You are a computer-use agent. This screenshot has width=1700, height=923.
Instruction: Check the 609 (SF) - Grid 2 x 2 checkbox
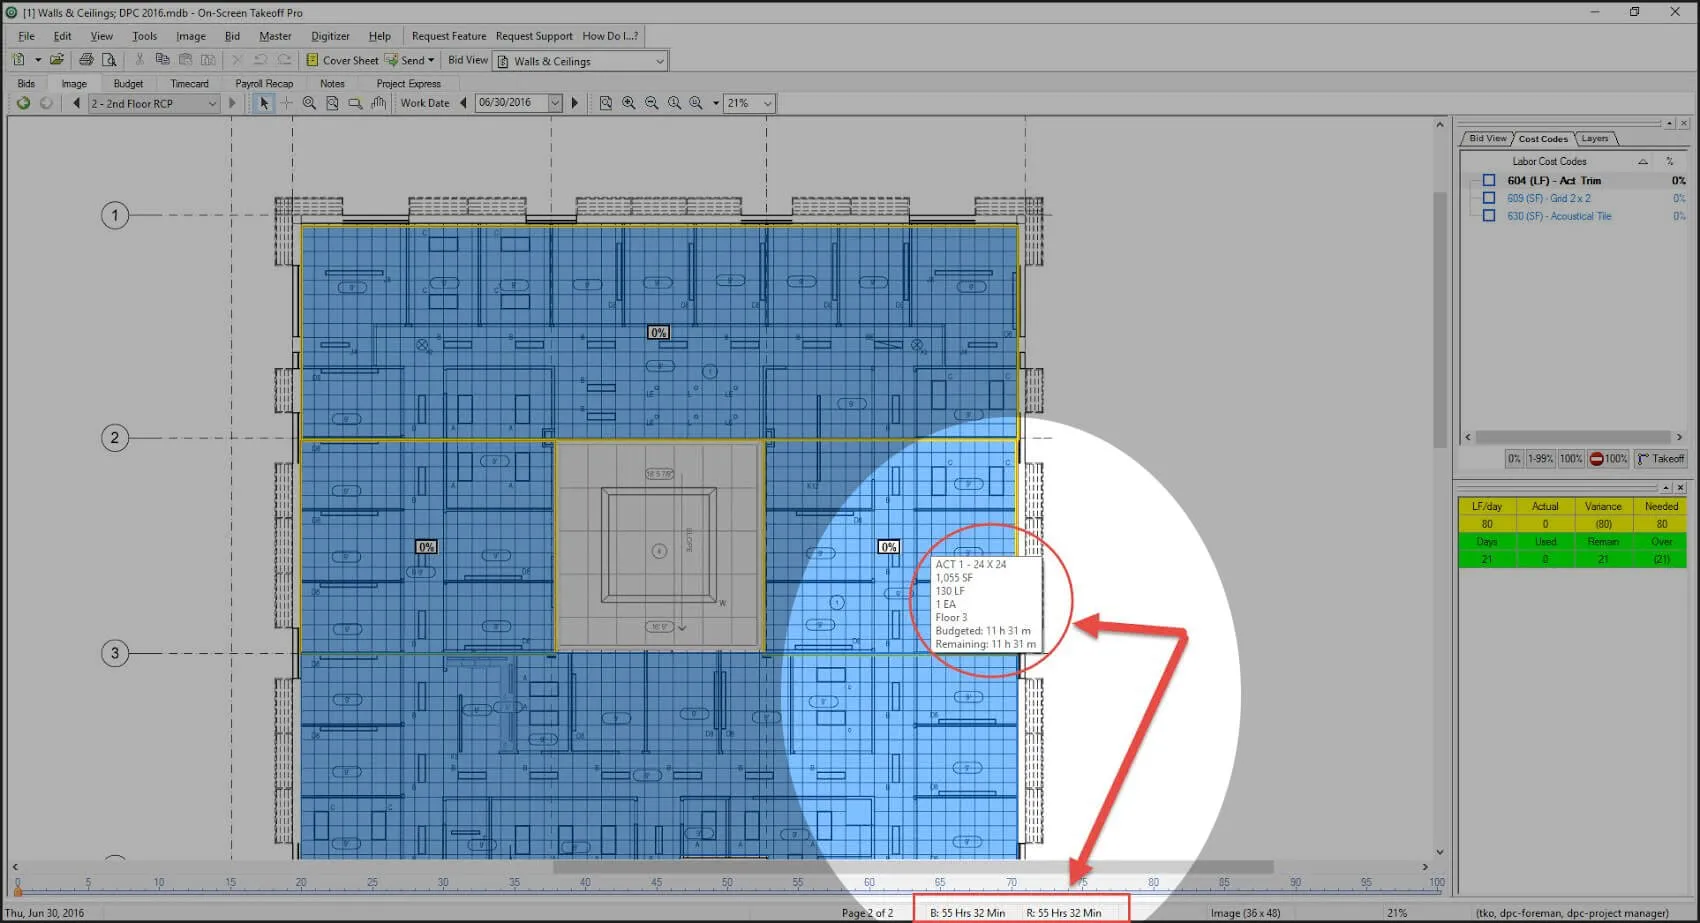(1489, 198)
